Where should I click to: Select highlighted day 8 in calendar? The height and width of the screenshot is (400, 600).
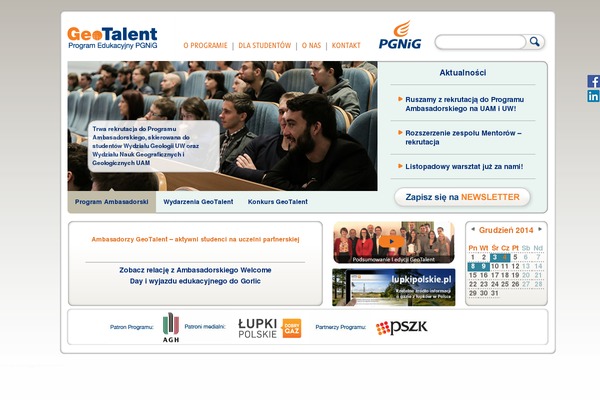(x=473, y=266)
